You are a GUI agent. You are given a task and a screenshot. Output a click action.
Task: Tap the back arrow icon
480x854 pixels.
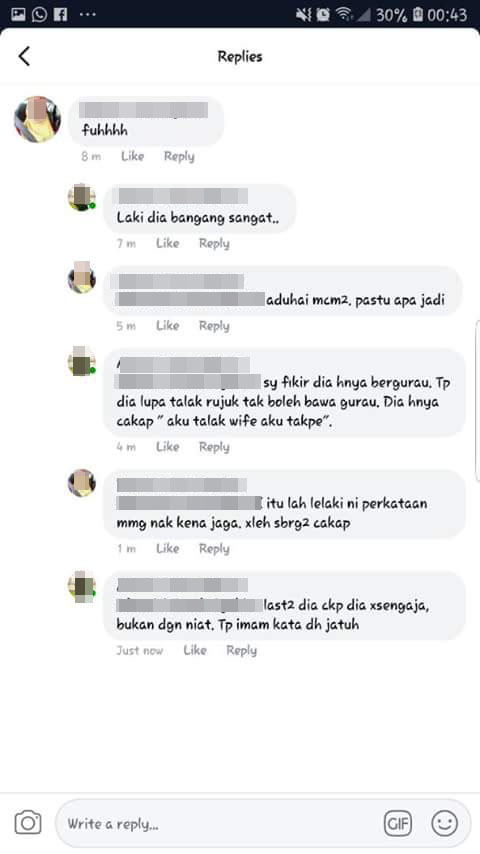tap(24, 56)
